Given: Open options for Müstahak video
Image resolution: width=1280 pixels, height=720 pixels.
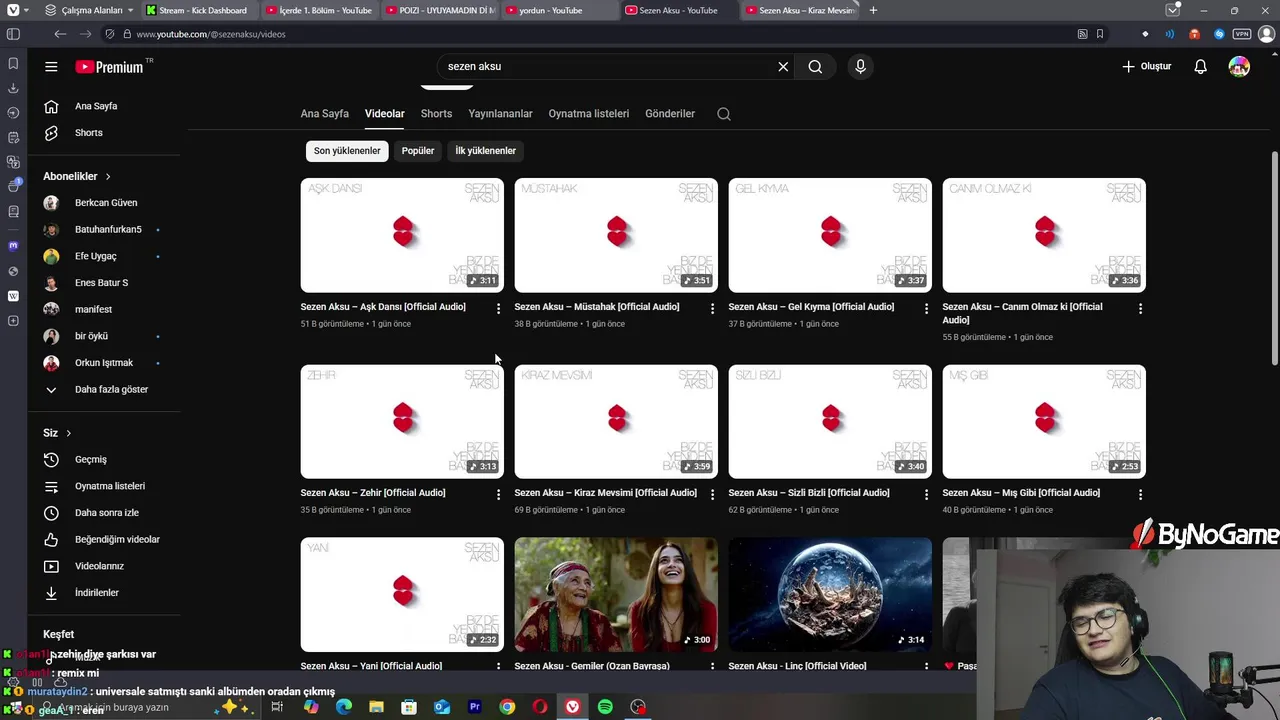Looking at the screenshot, I should tap(712, 309).
